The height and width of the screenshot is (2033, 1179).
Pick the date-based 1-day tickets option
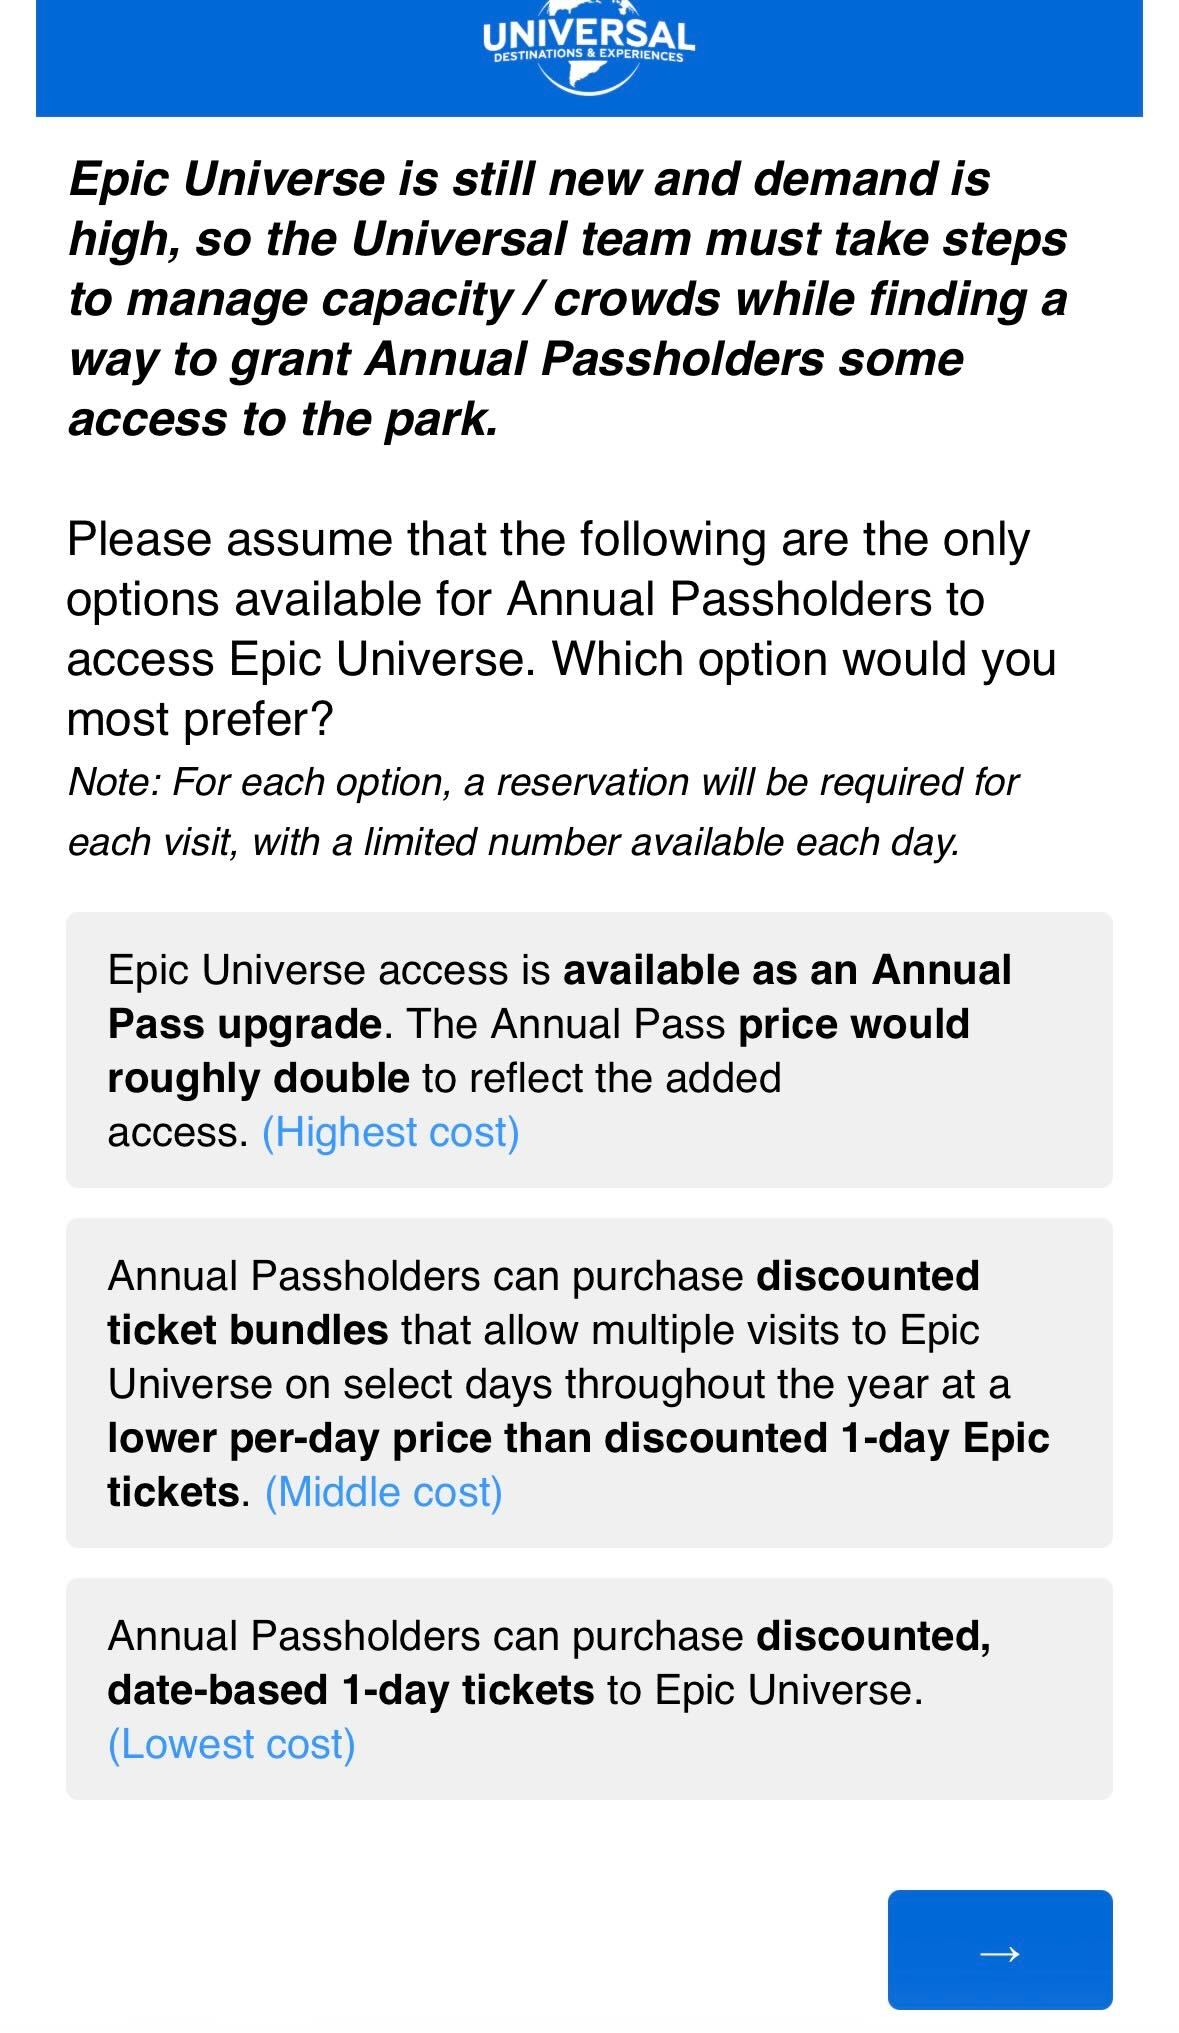[588, 1689]
